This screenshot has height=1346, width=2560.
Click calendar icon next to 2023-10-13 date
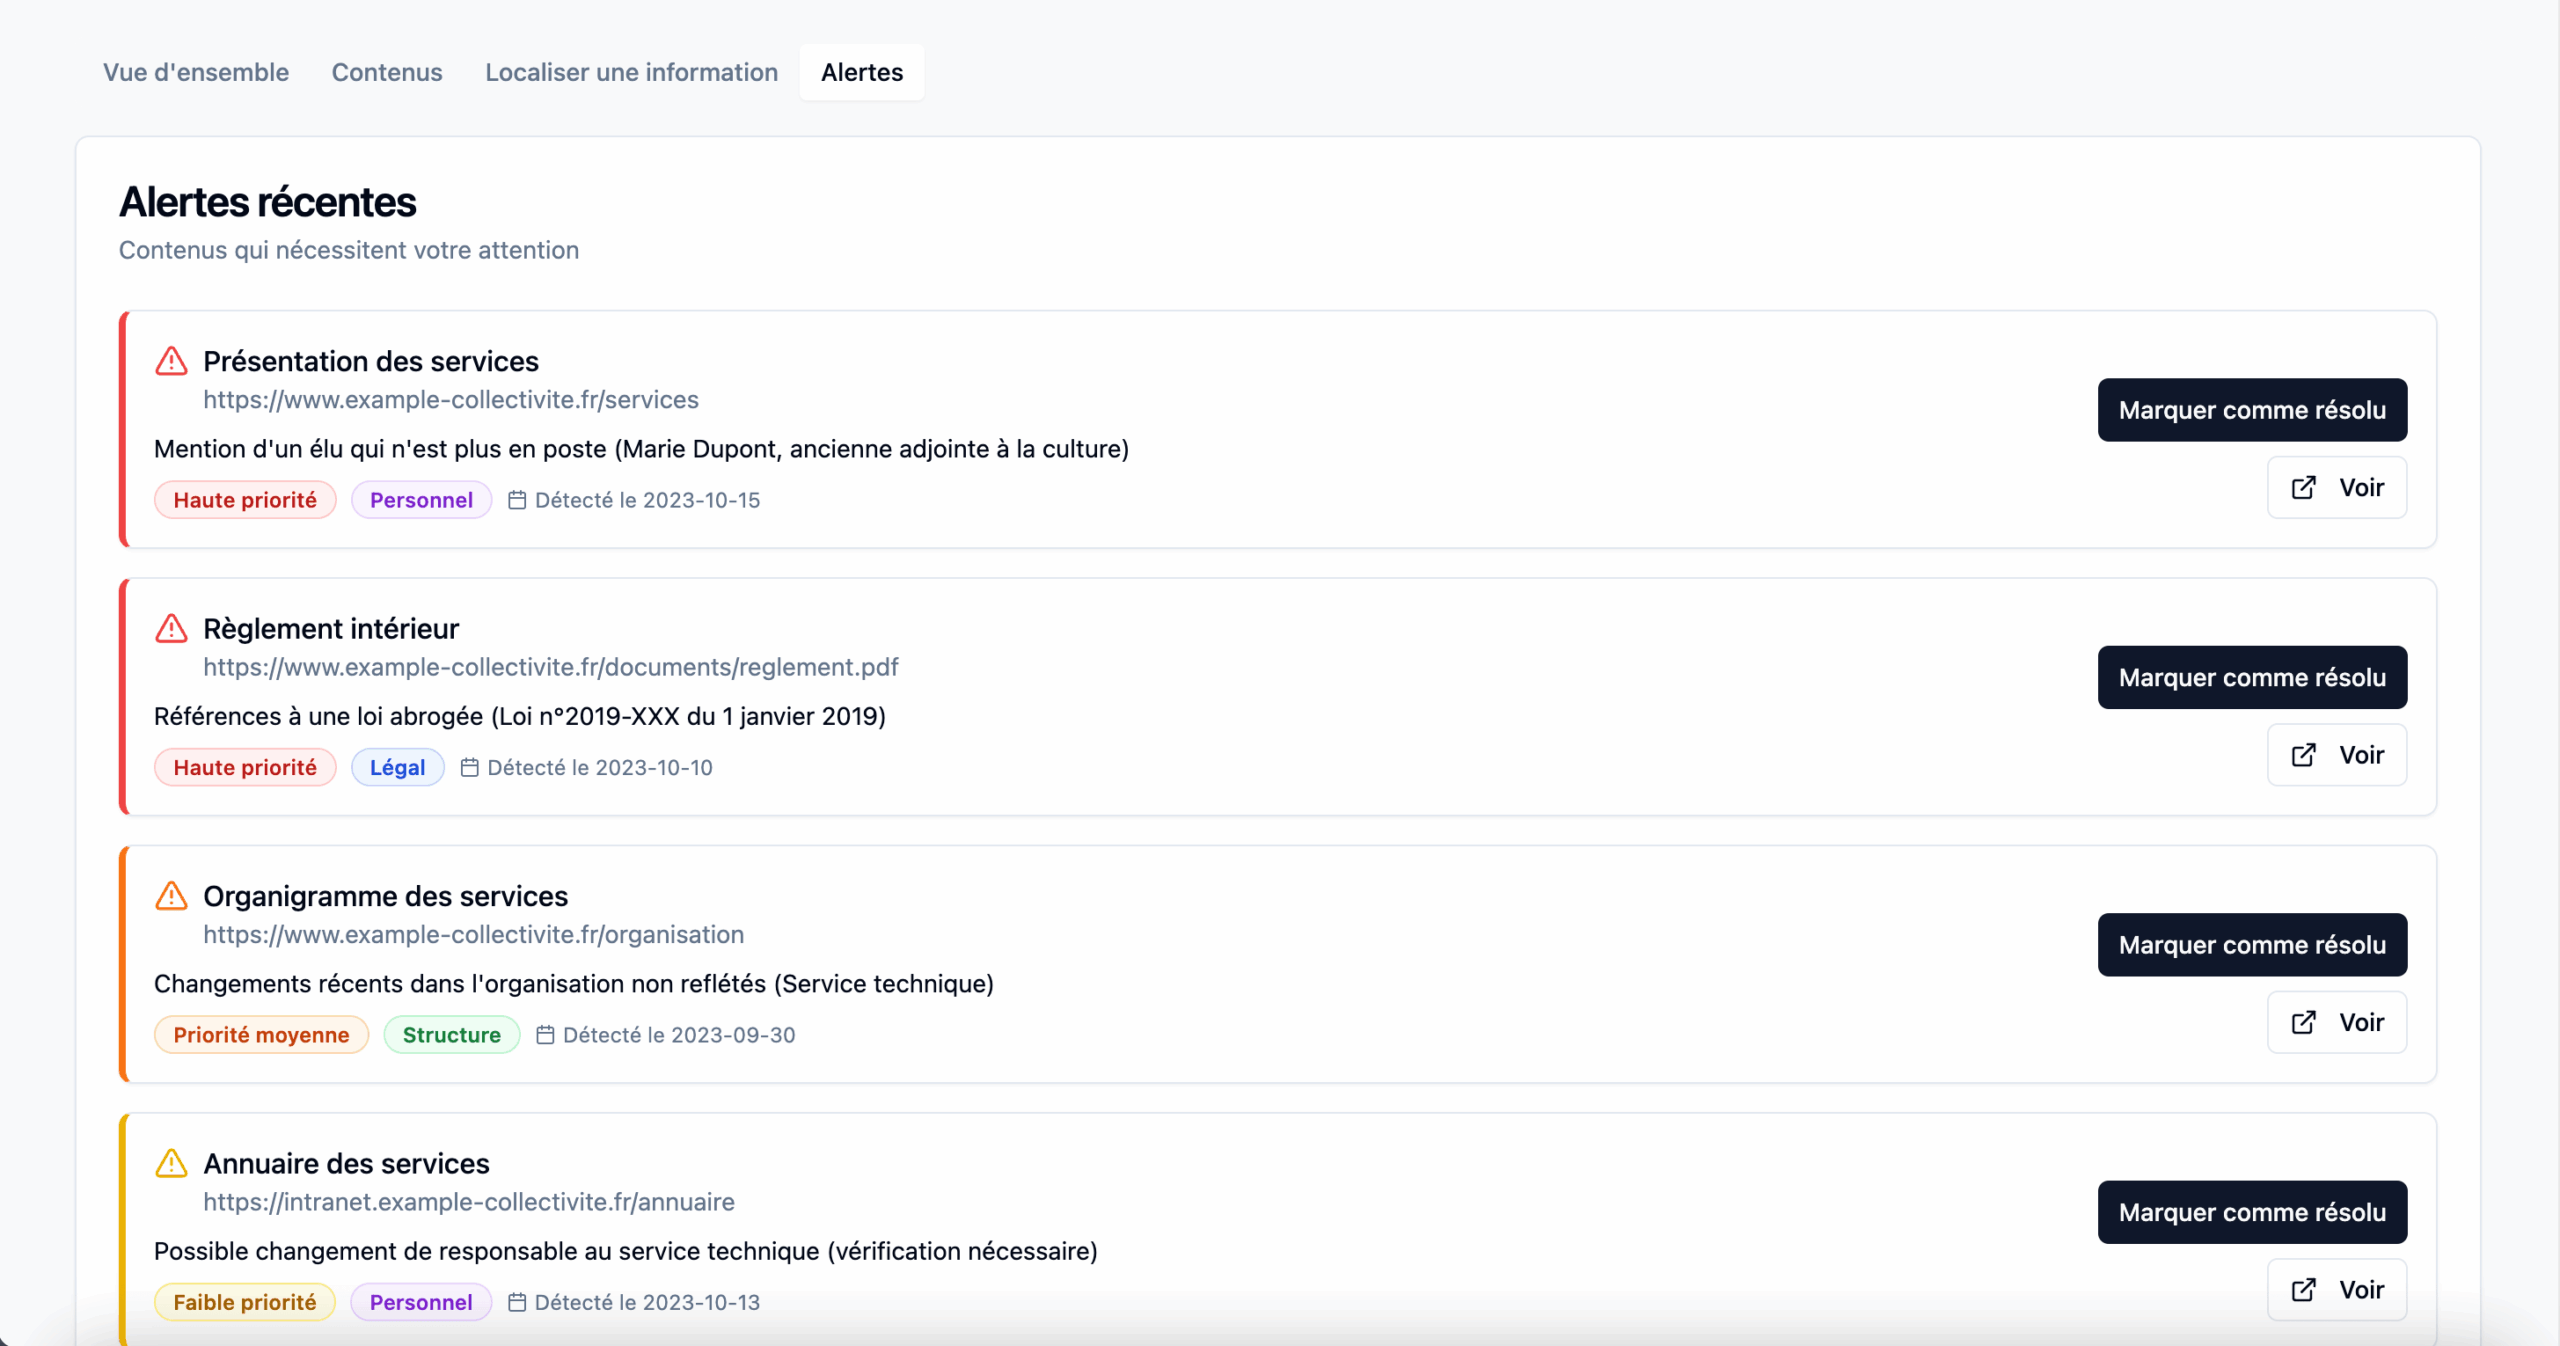coord(517,1302)
